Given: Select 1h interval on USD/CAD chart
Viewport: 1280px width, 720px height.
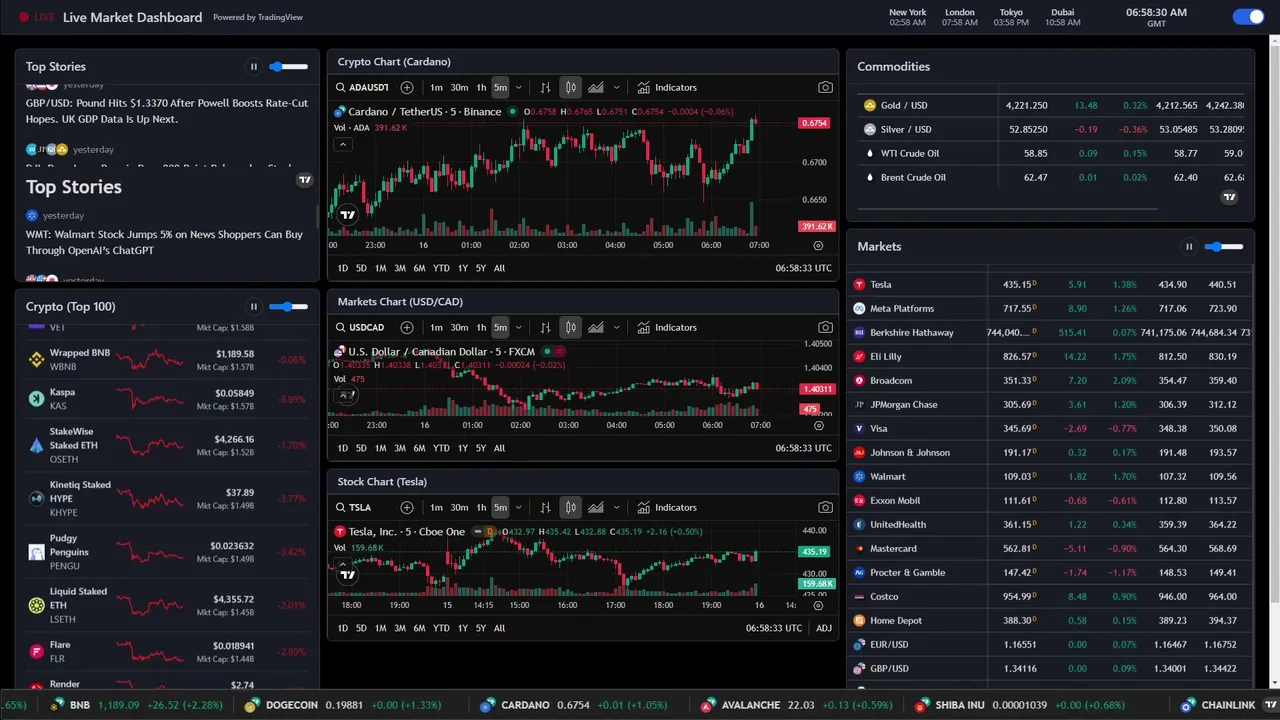Looking at the screenshot, I should coord(481,327).
